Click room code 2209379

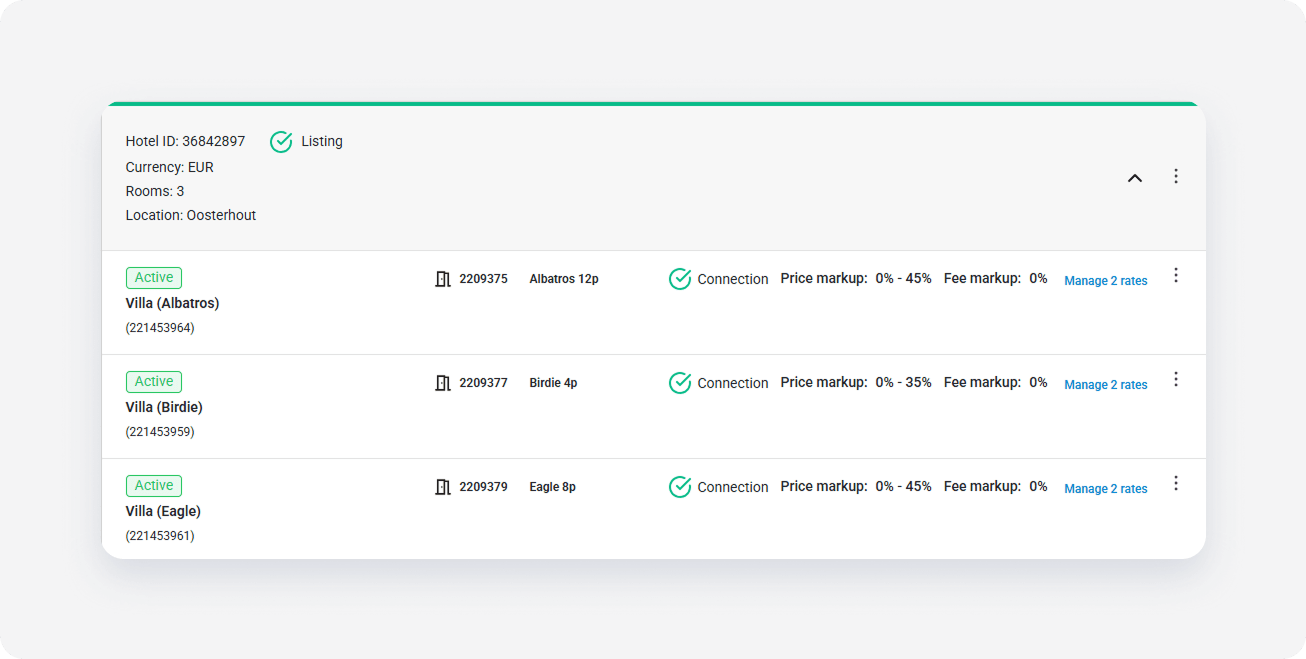pyautogui.click(x=483, y=487)
